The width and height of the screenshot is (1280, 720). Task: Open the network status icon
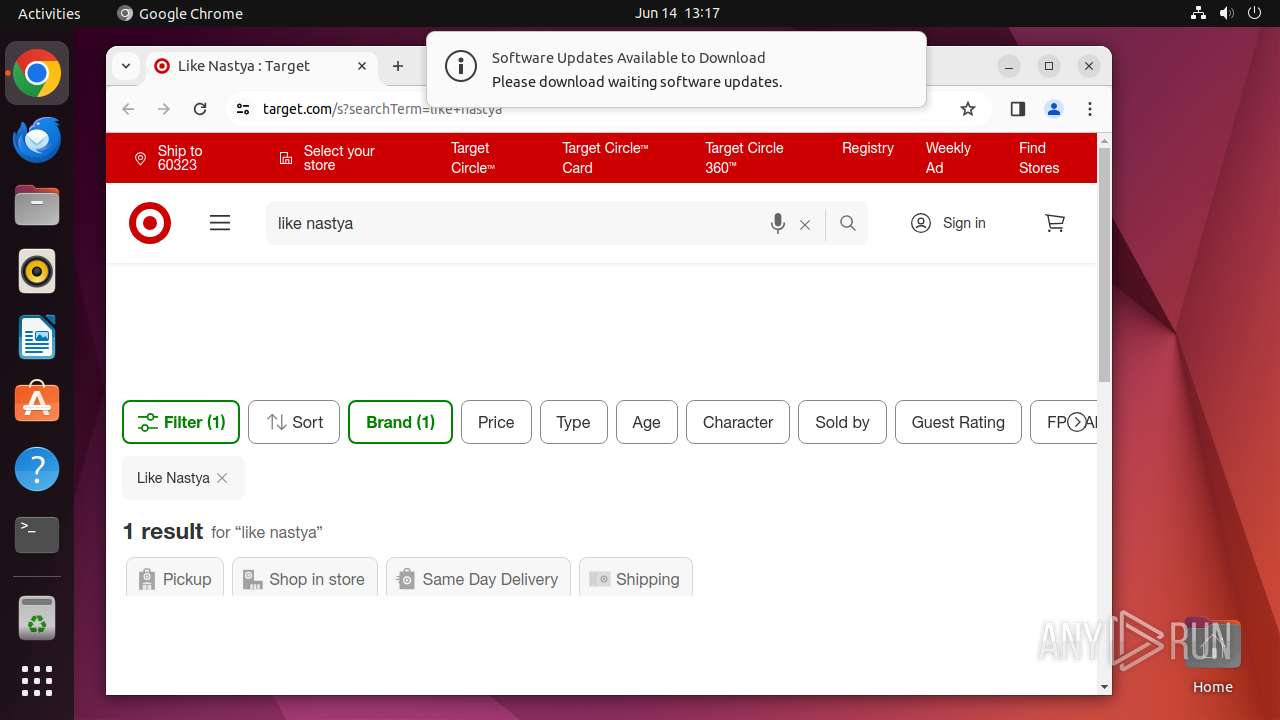[x=1198, y=13]
